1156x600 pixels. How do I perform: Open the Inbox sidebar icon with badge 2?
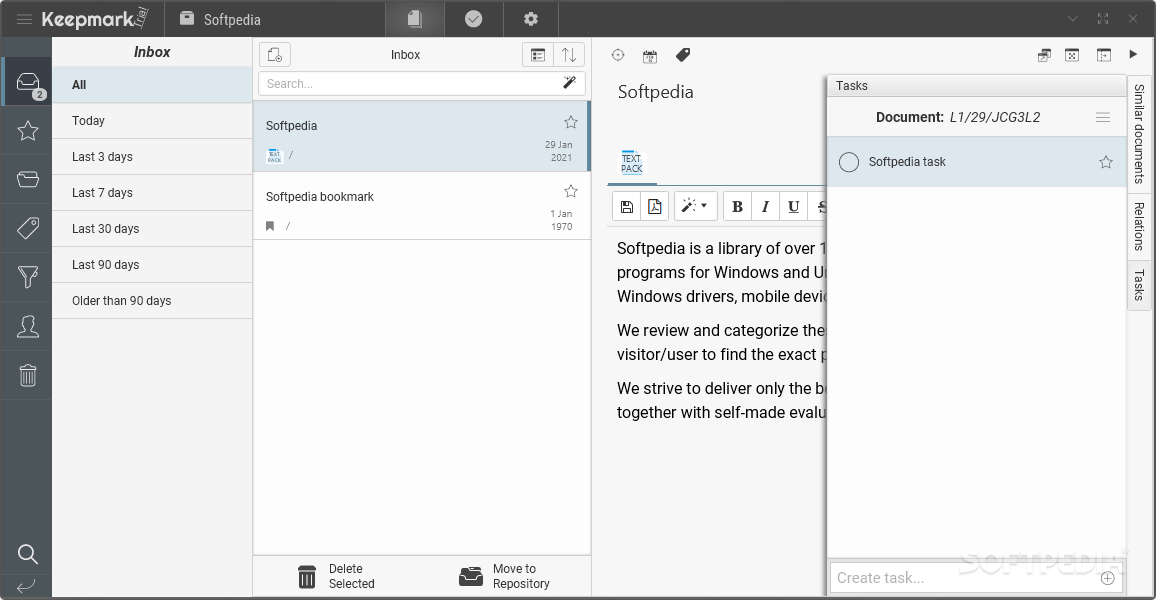point(28,83)
